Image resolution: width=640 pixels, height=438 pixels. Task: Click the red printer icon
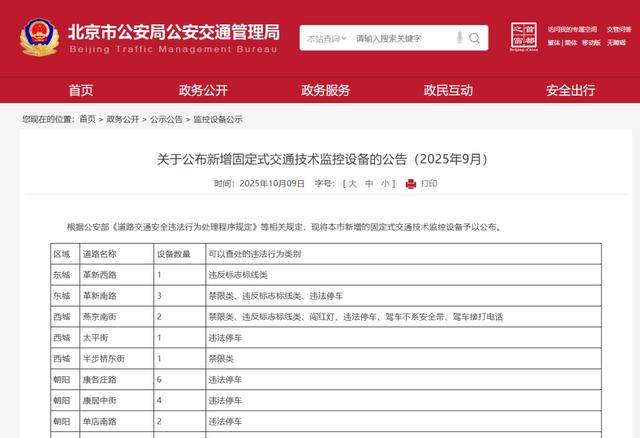click(x=411, y=184)
